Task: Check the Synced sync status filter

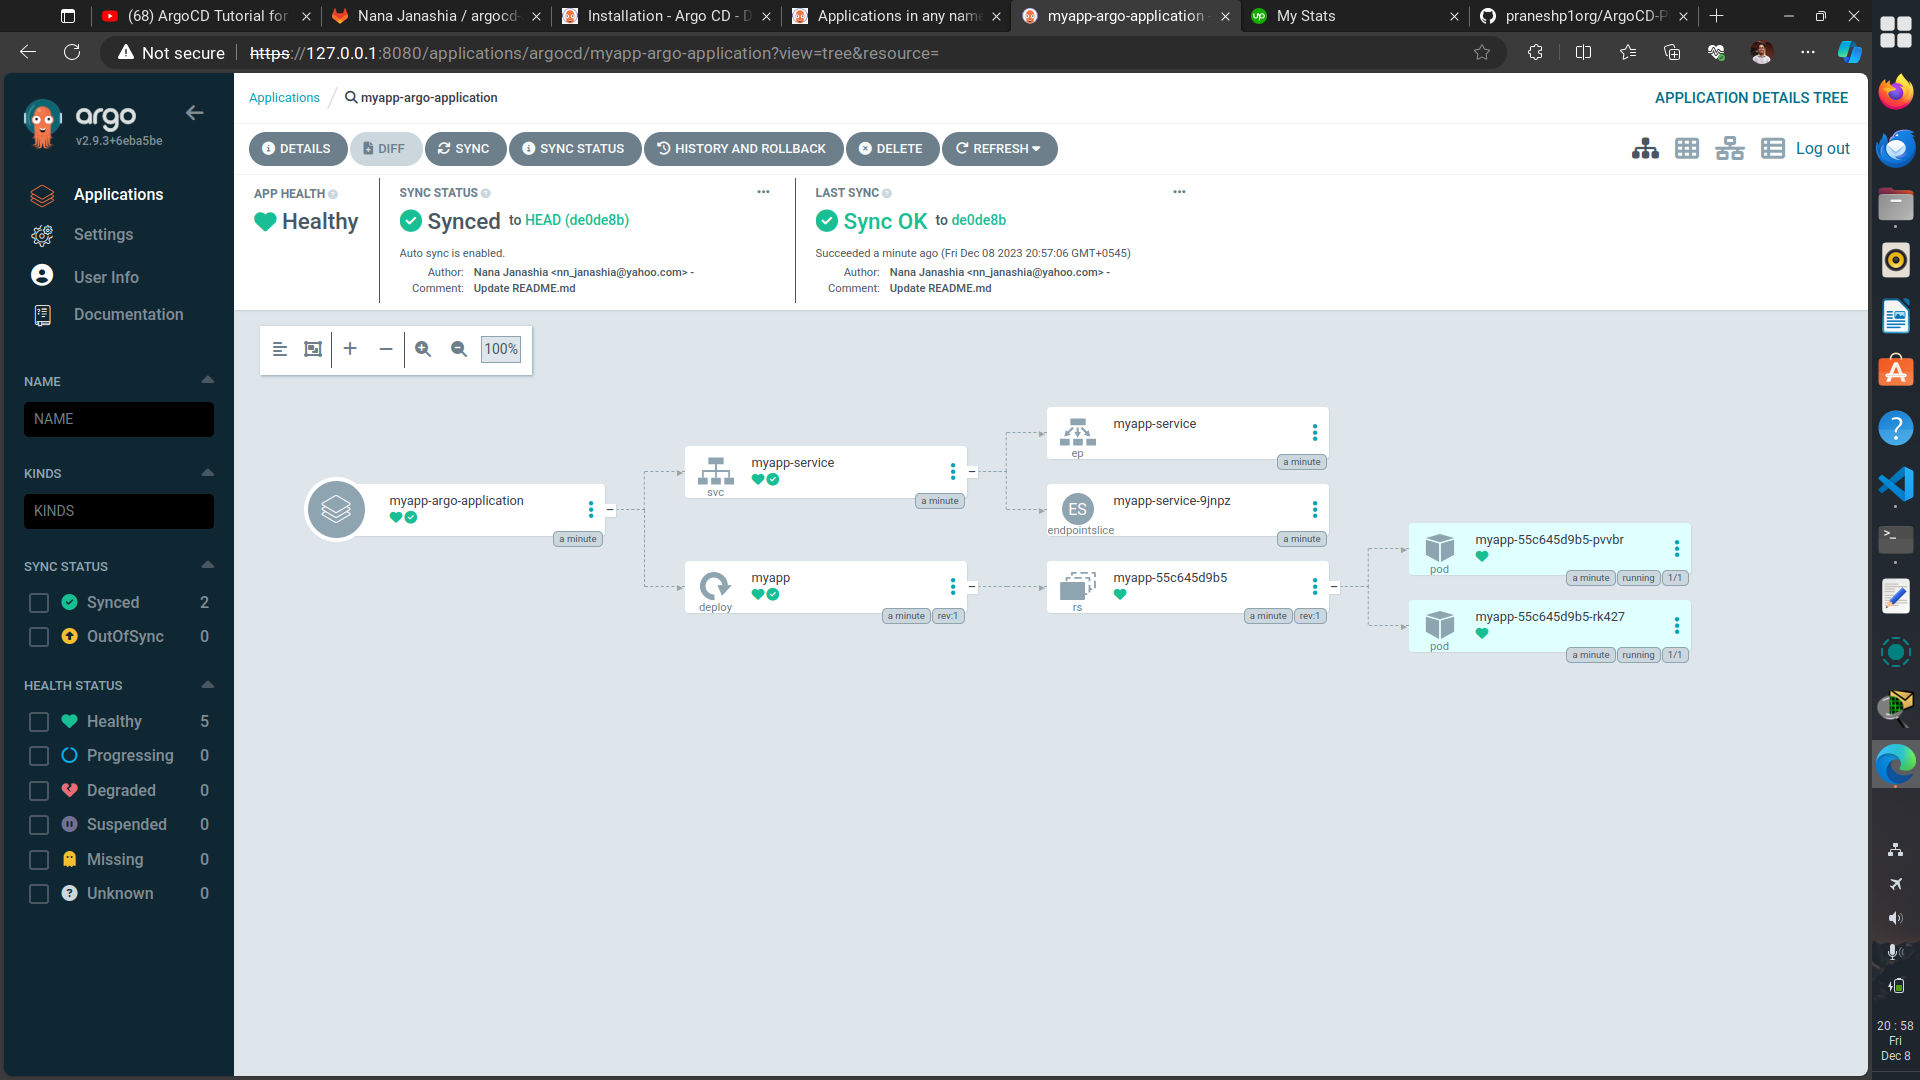Action: (x=39, y=603)
